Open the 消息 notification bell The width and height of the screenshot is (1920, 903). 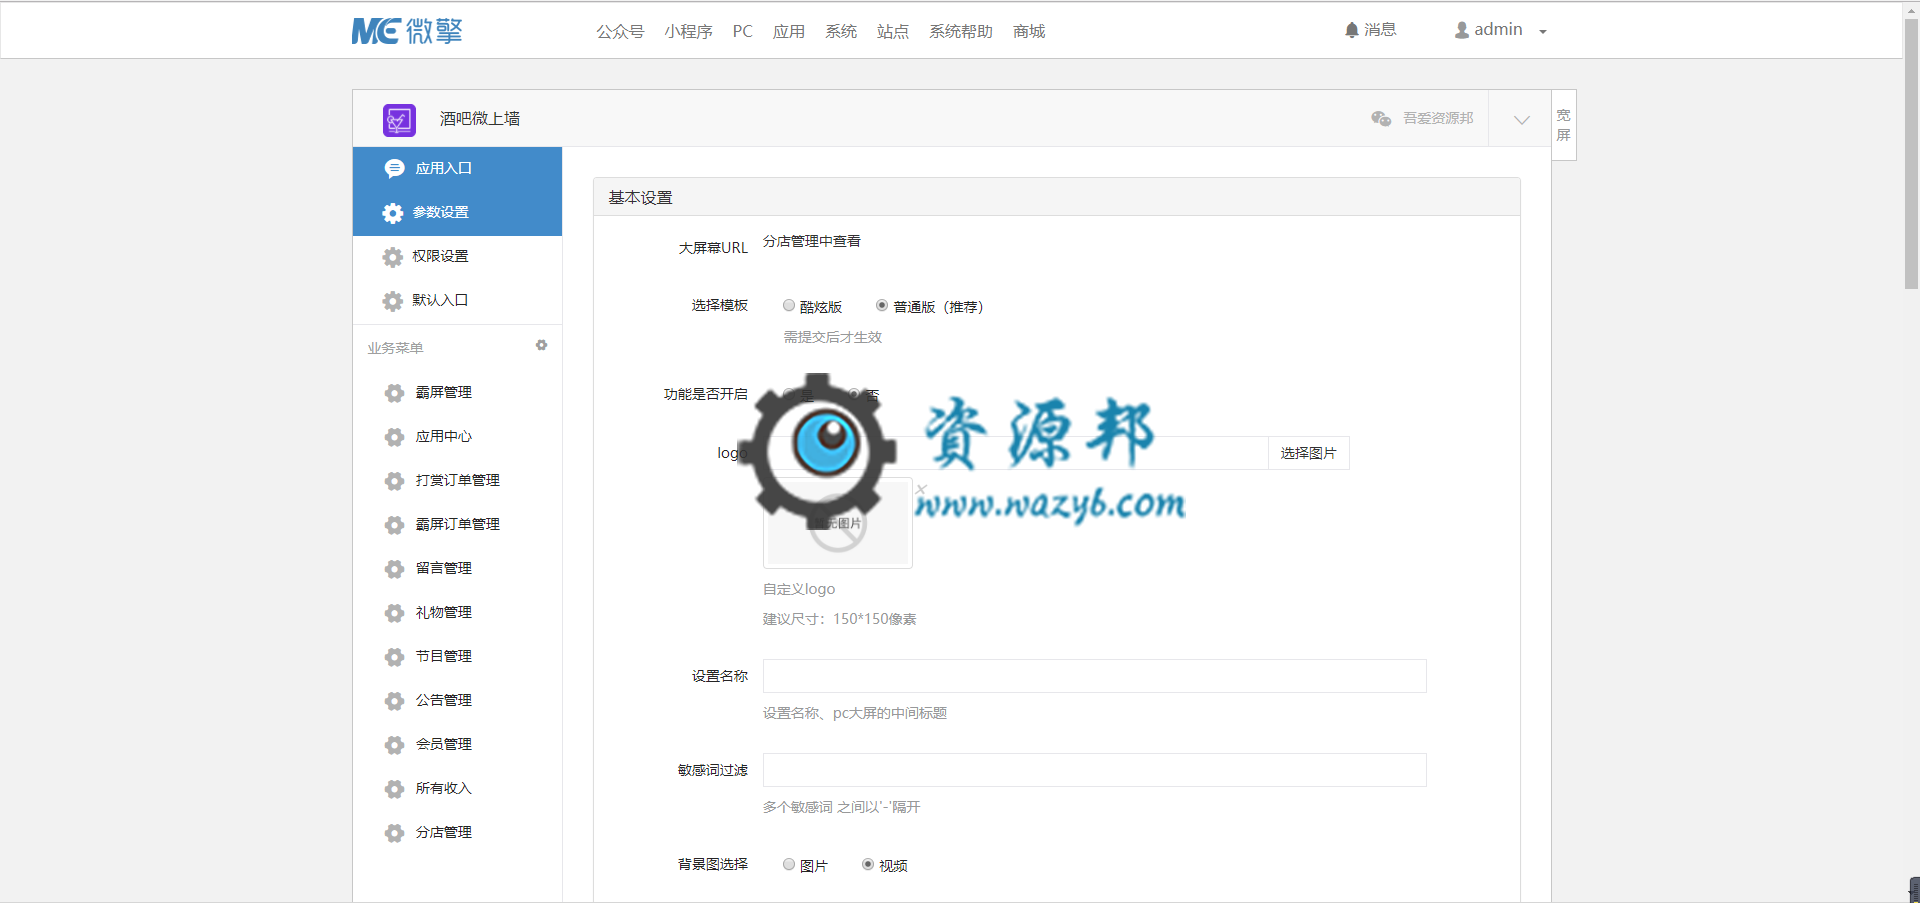coord(1352,30)
